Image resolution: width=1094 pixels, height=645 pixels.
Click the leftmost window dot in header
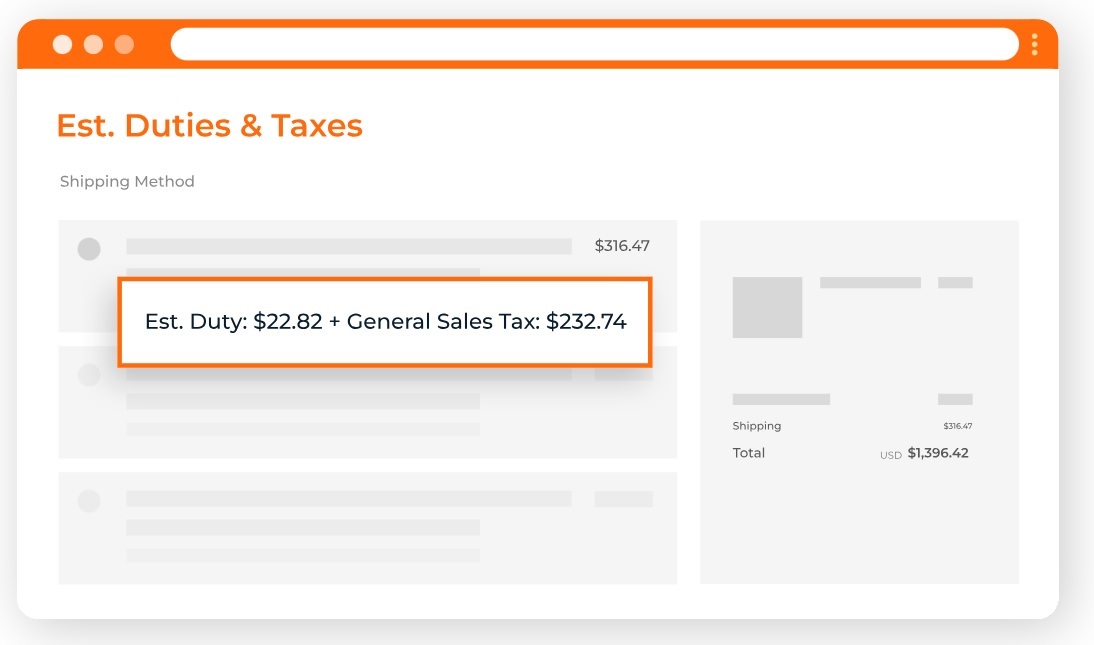[63, 44]
